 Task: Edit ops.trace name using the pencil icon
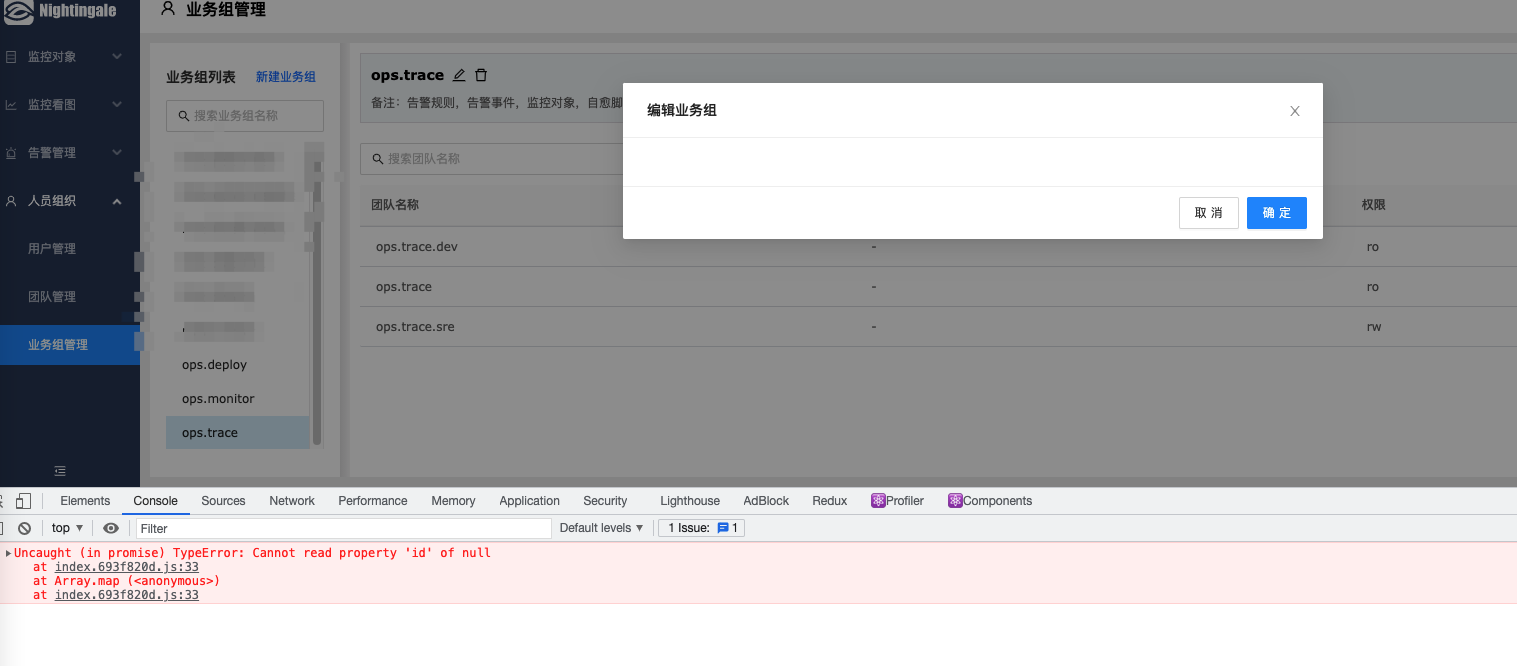(x=459, y=74)
